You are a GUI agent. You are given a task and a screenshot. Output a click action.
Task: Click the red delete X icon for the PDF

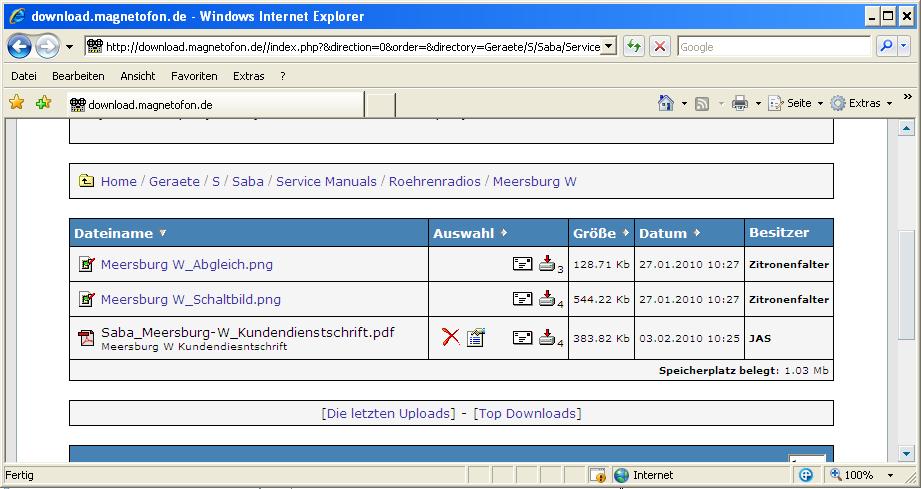coord(451,338)
